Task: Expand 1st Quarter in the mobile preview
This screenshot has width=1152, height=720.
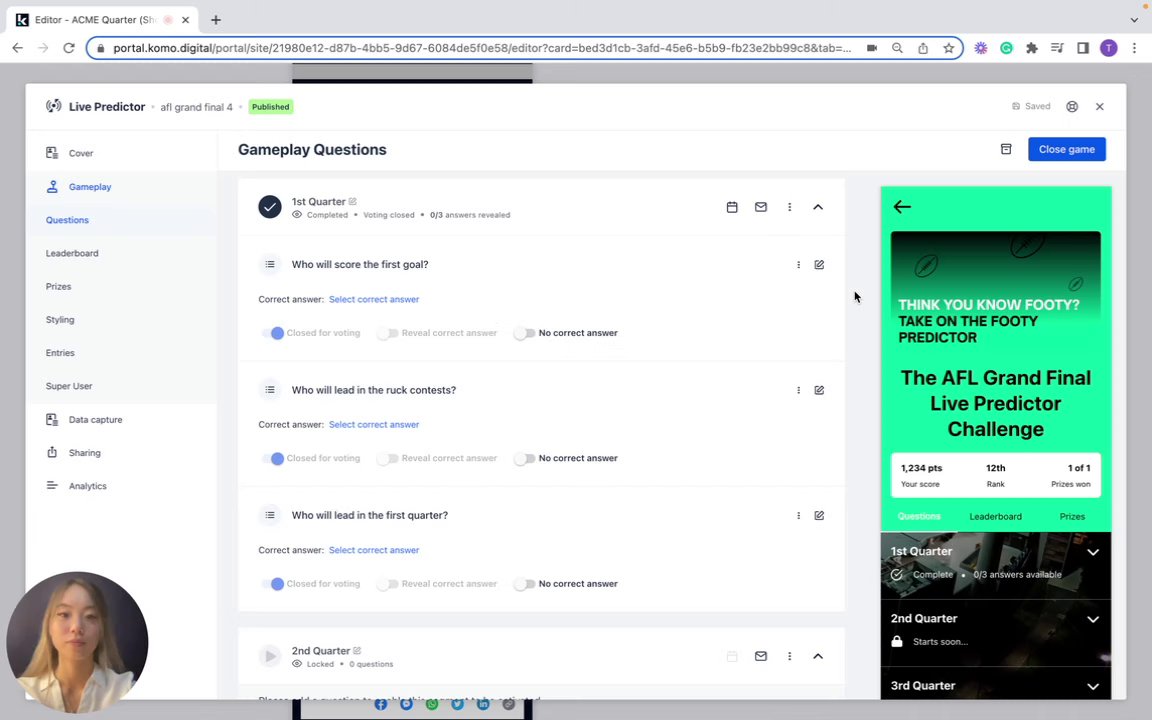Action: (x=1092, y=552)
